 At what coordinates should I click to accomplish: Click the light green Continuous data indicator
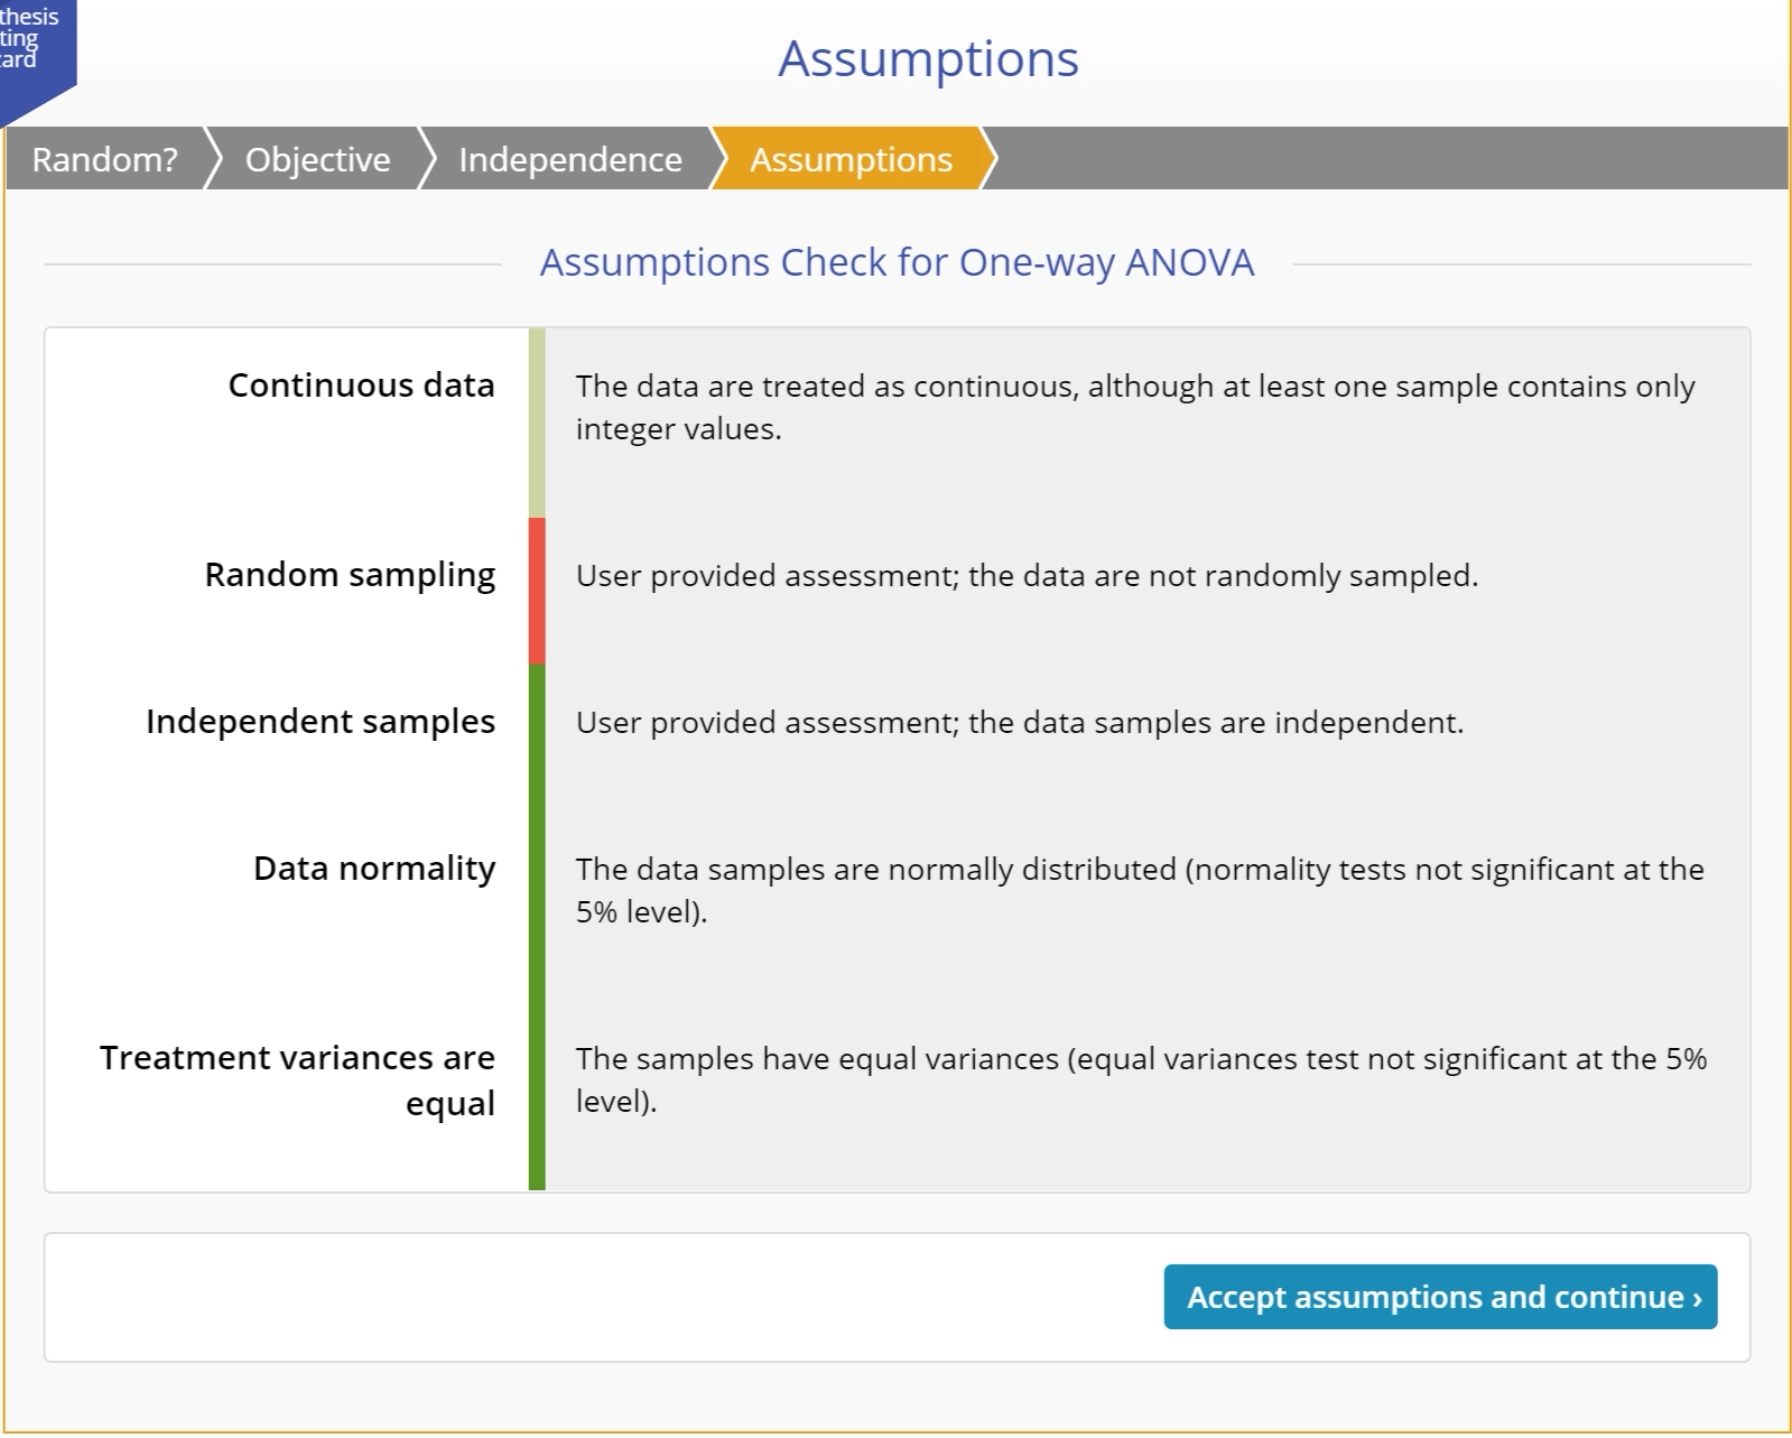click(537, 422)
